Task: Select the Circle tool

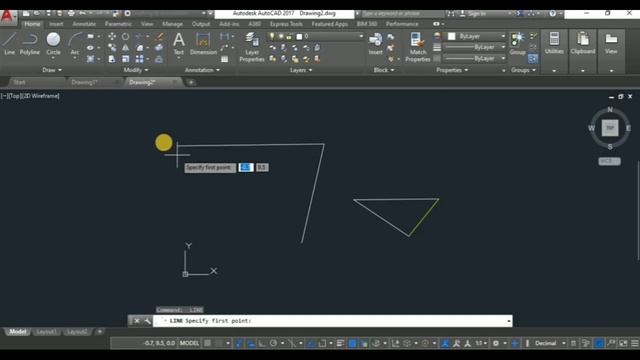Action: pos(53,44)
